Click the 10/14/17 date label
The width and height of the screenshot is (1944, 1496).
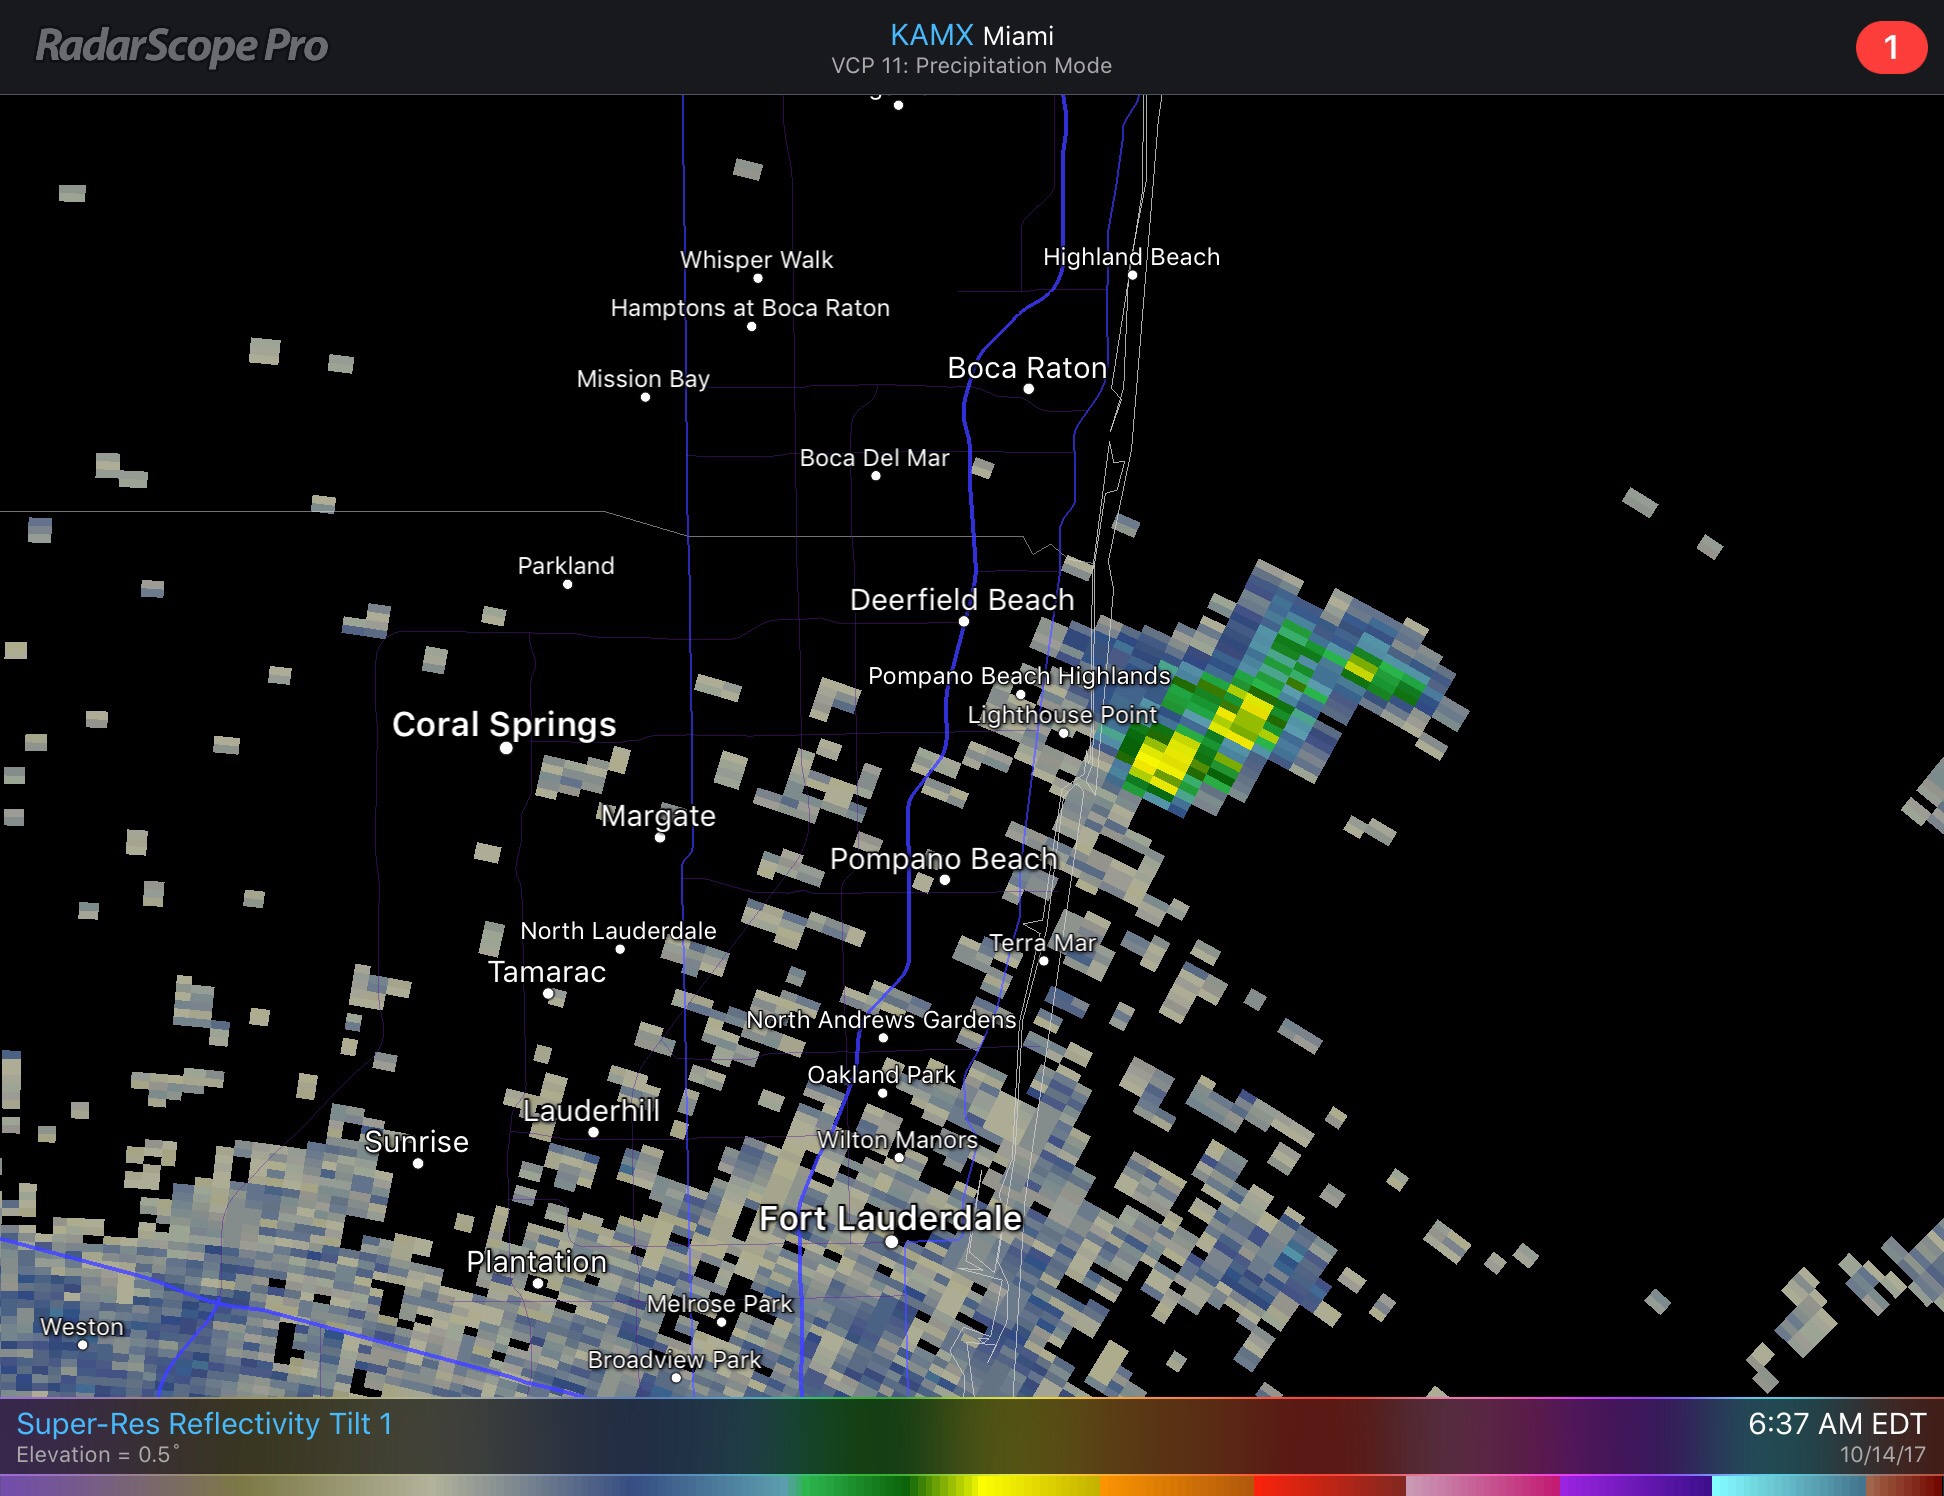pyautogui.click(x=1882, y=1455)
